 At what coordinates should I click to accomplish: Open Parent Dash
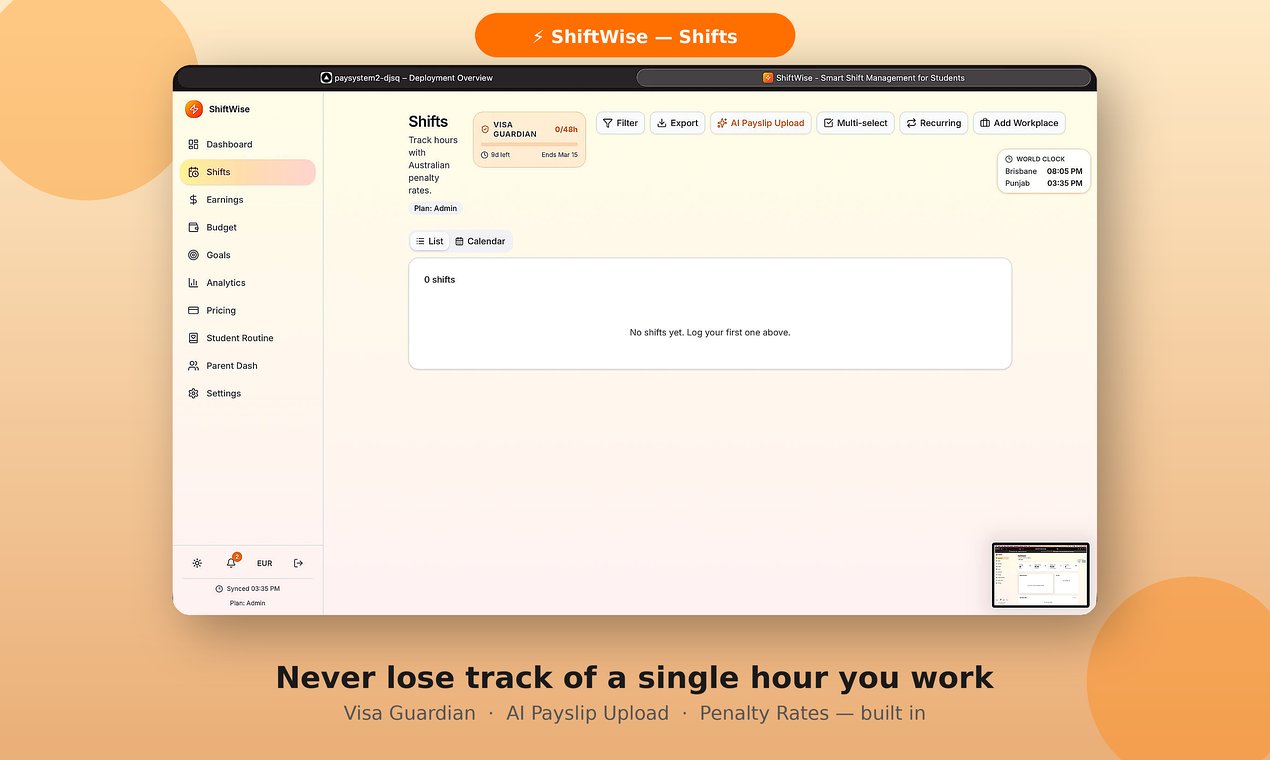click(248, 366)
